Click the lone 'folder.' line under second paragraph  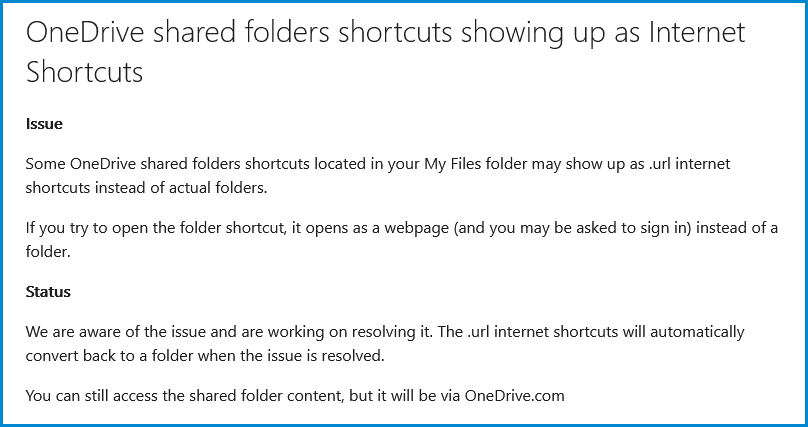pyautogui.click(x=48, y=252)
